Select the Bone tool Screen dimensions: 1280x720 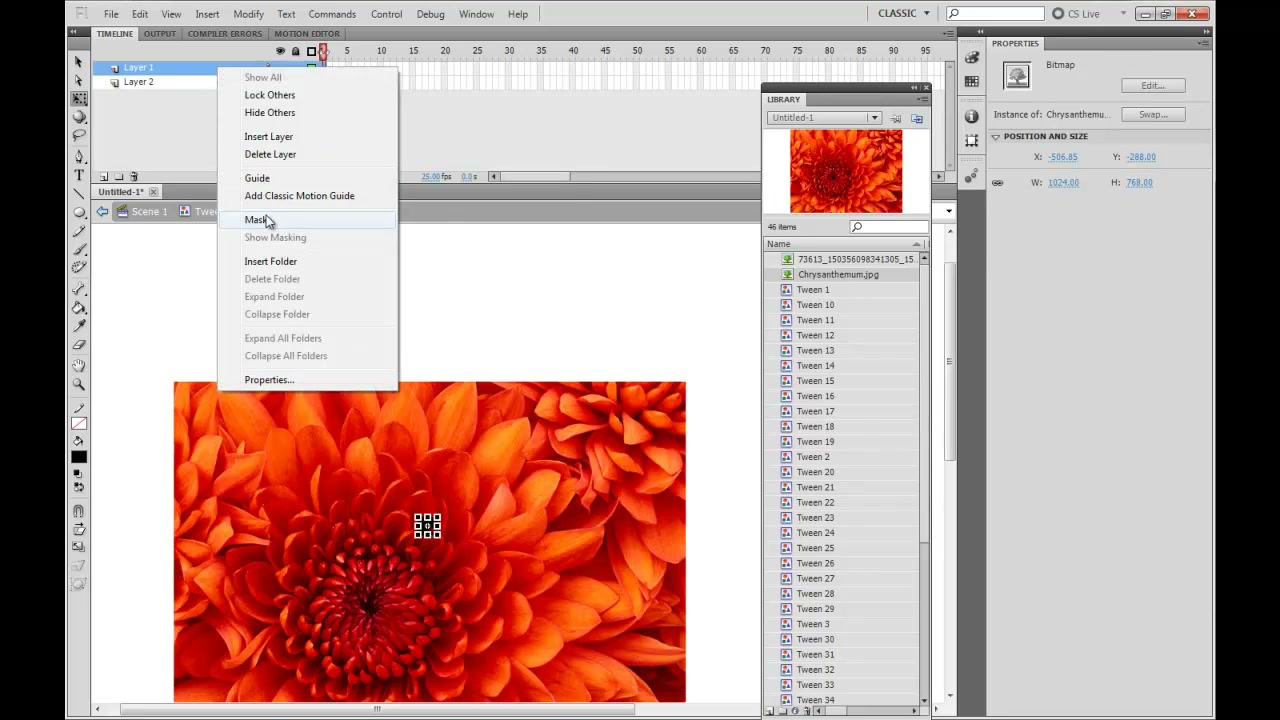coord(79,289)
